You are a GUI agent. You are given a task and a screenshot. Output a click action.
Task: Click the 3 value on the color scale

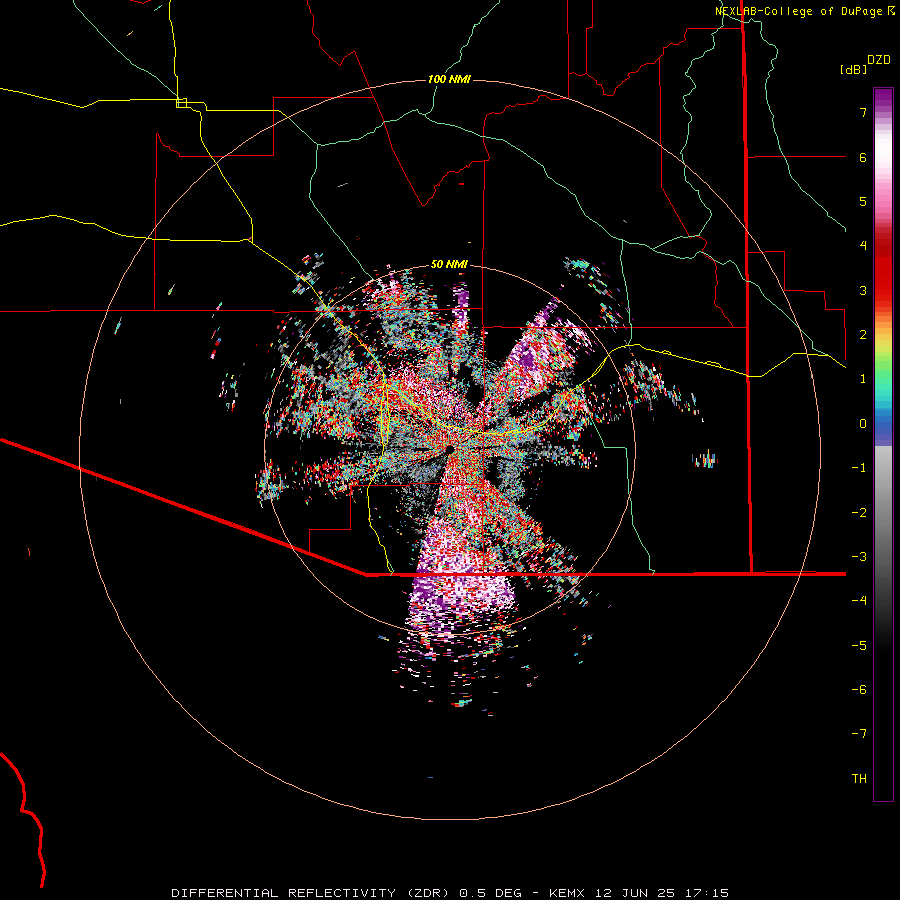click(x=863, y=290)
